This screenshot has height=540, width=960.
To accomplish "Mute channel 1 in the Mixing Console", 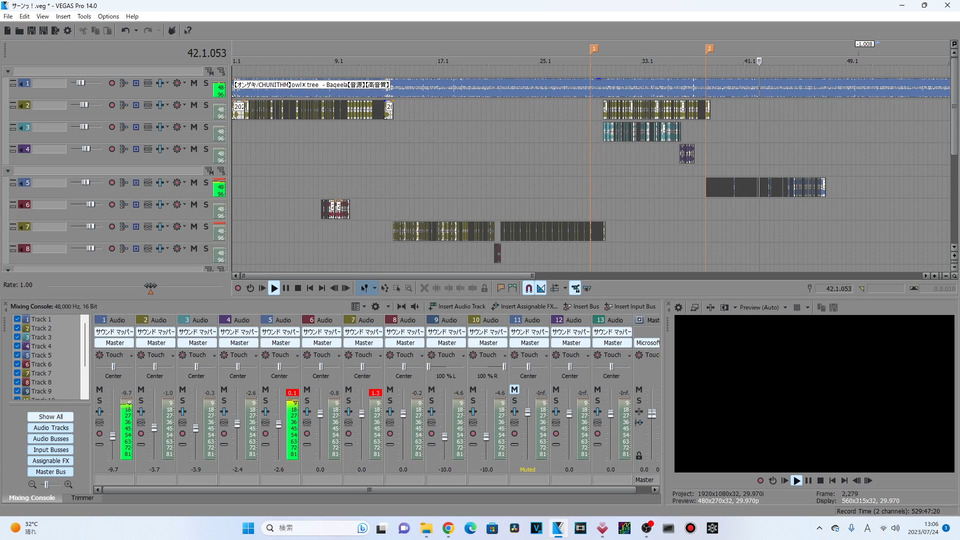I will pos(99,389).
